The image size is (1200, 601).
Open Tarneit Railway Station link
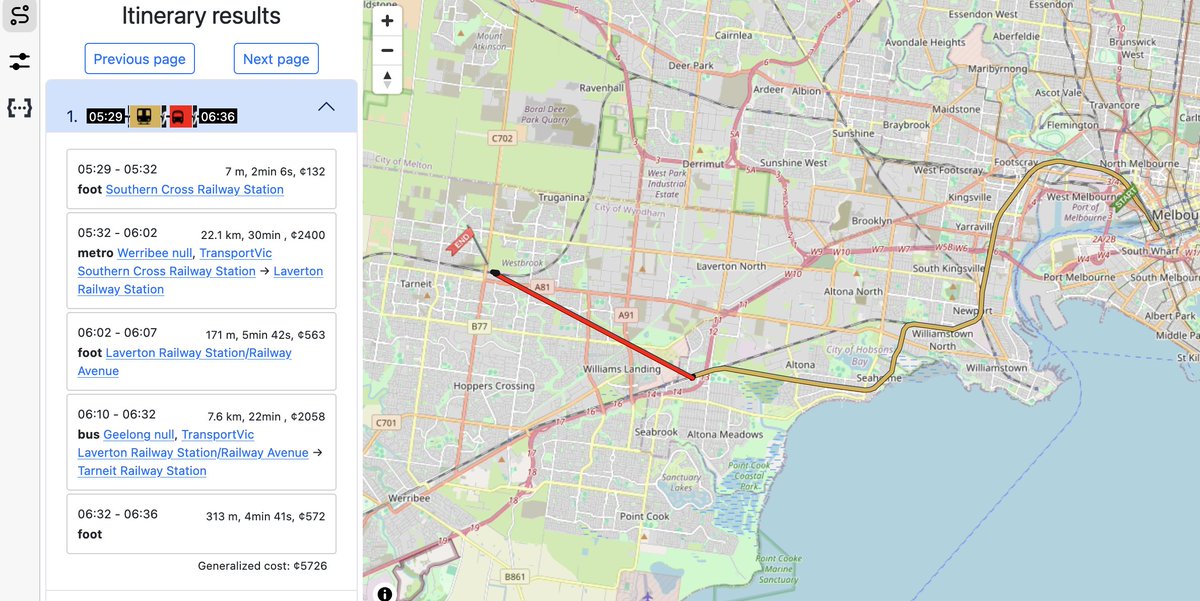tap(142, 470)
